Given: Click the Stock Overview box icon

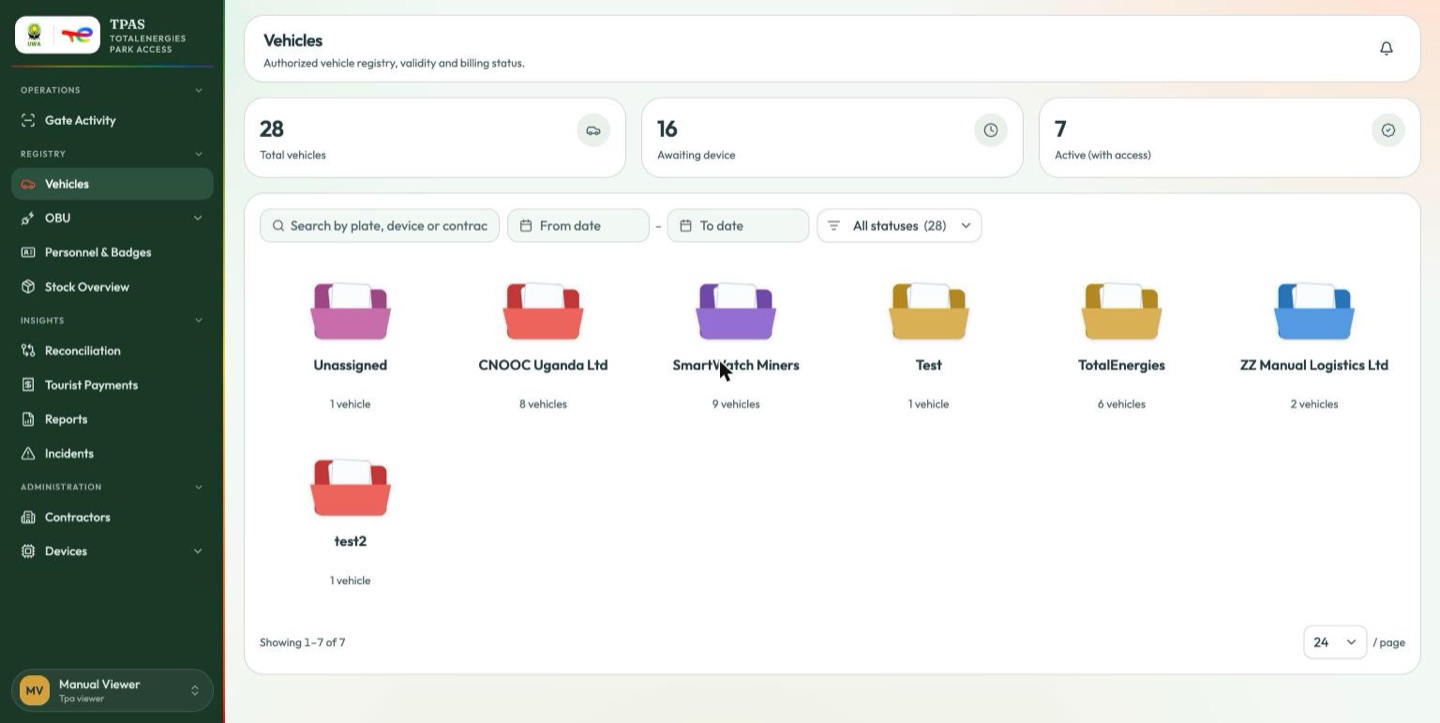Looking at the screenshot, I should pyautogui.click(x=28, y=287).
